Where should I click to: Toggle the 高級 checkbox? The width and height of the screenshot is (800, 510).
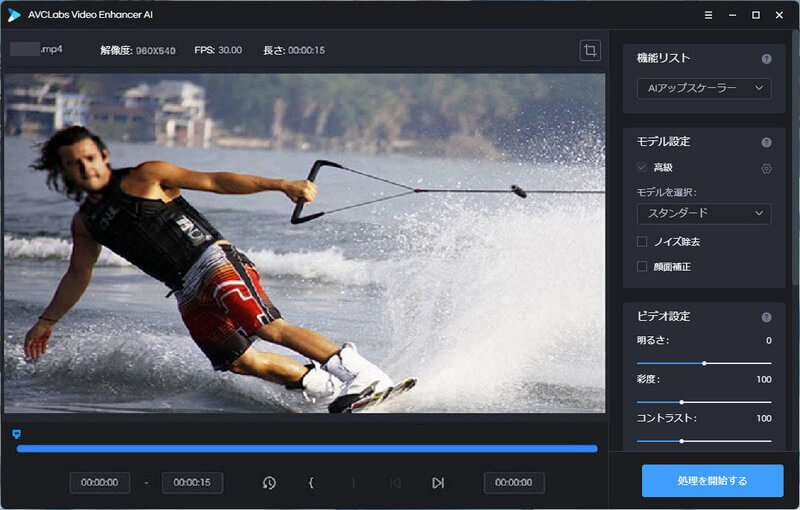point(642,167)
